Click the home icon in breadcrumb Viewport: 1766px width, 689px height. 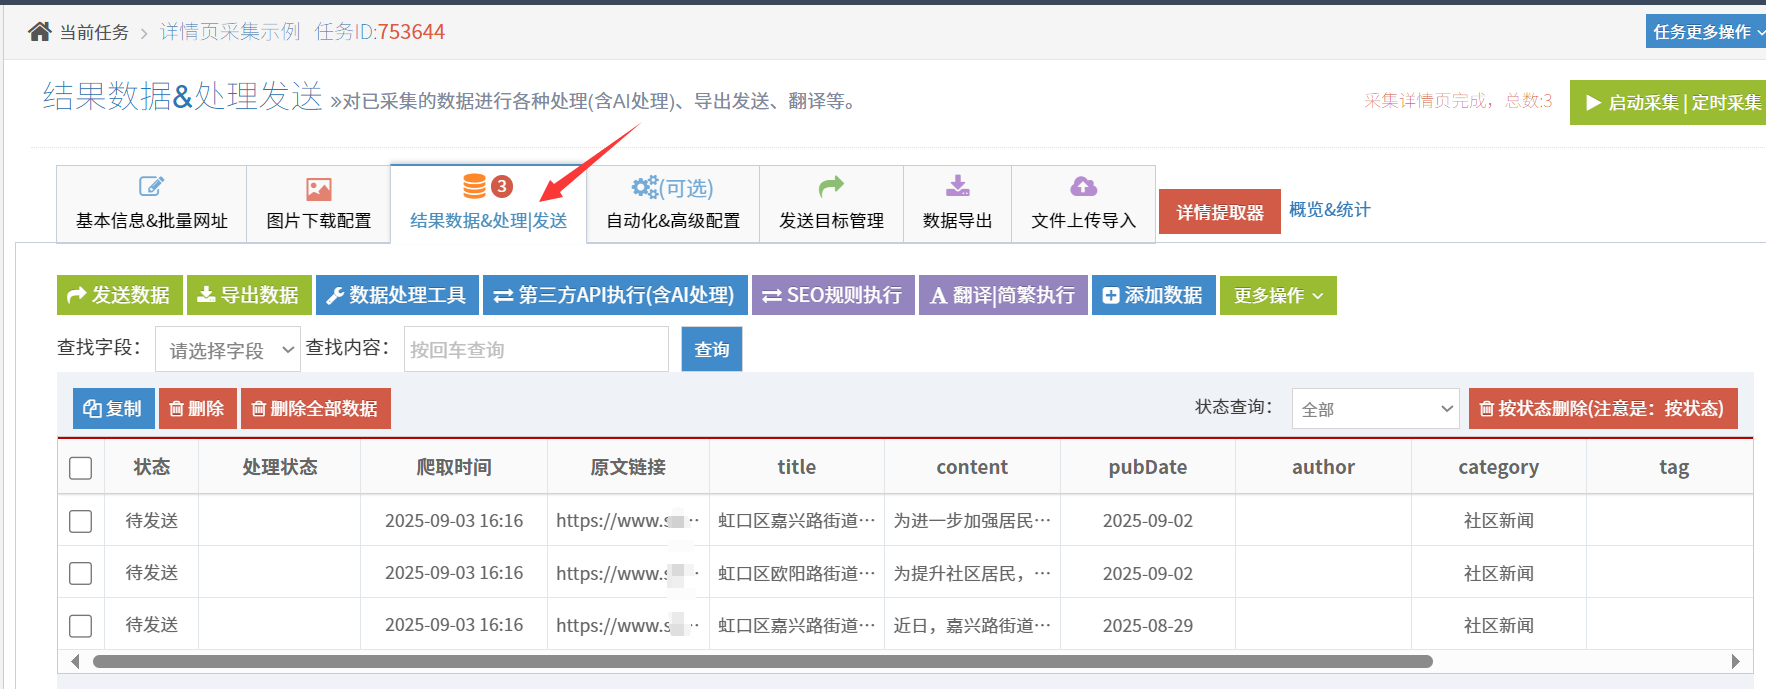pyautogui.click(x=40, y=32)
